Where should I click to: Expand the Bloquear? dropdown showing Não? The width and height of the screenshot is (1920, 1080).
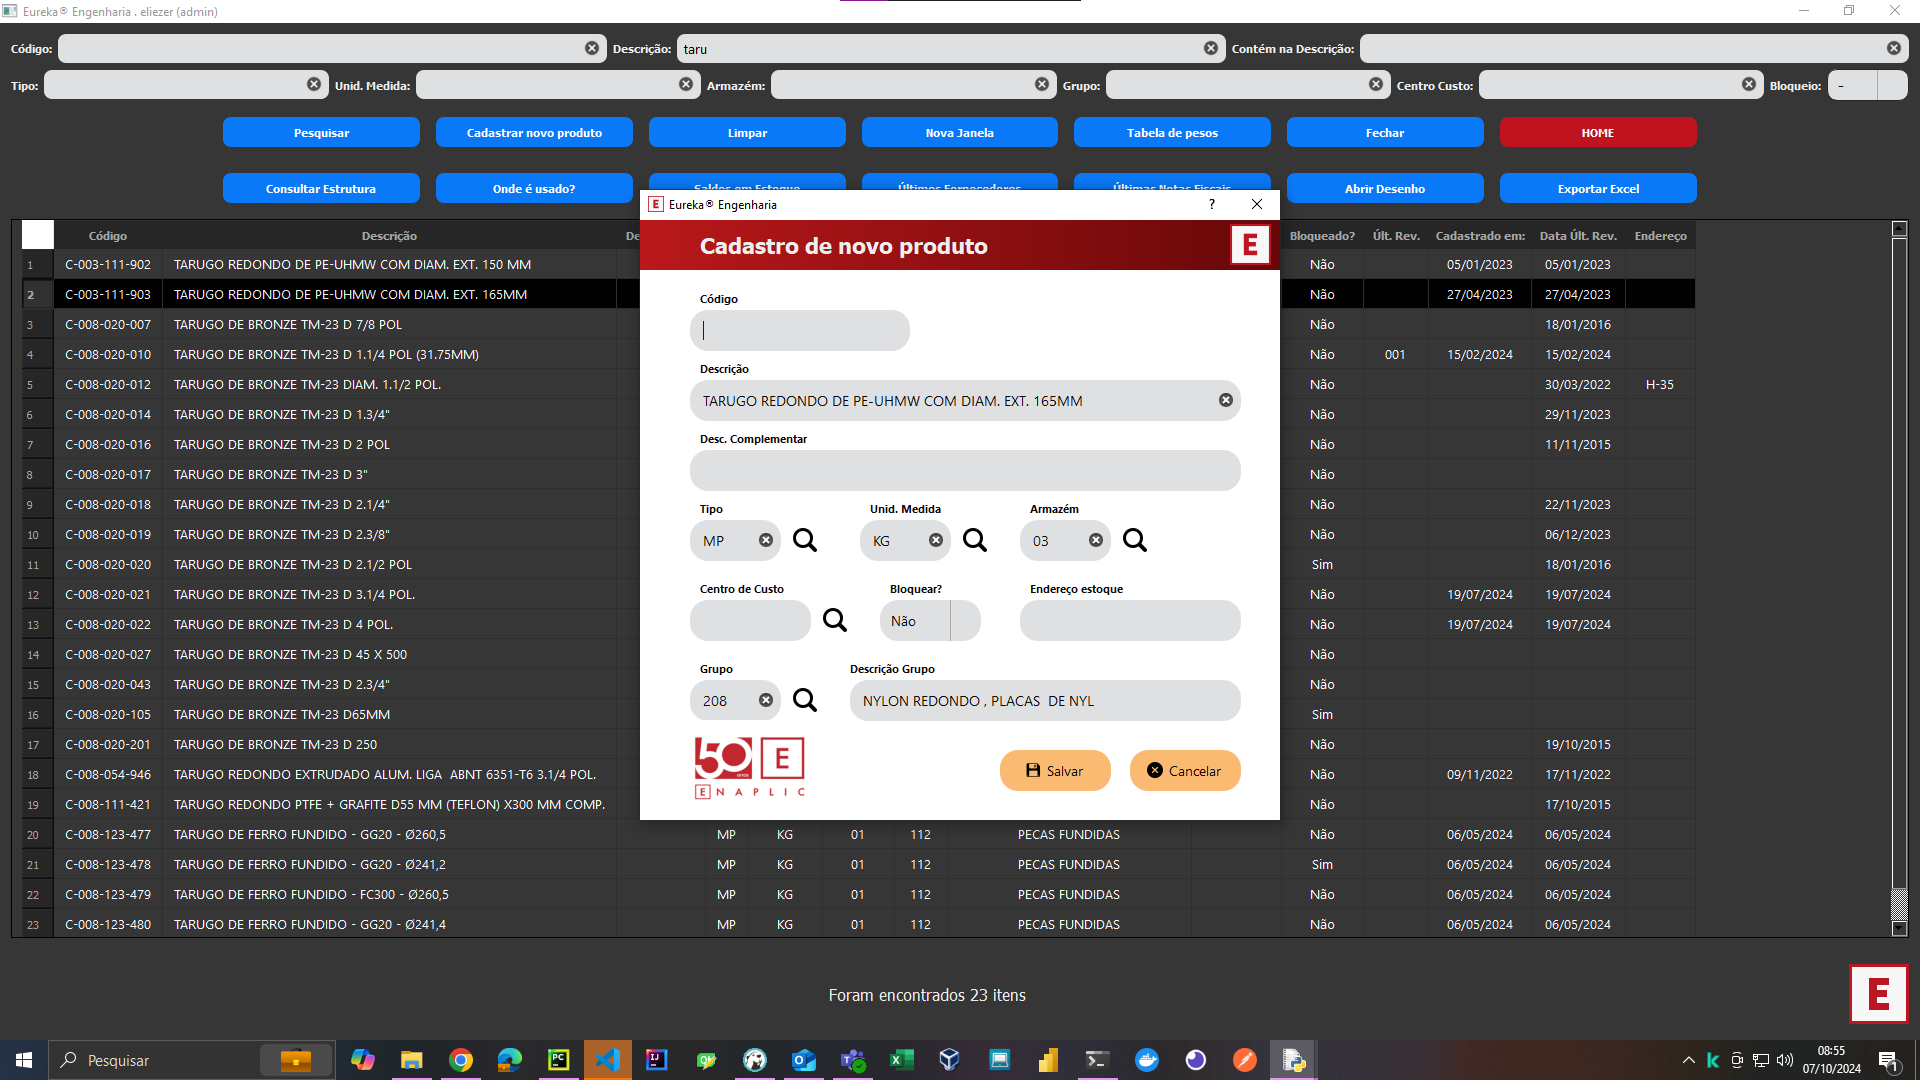pyautogui.click(x=965, y=621)
